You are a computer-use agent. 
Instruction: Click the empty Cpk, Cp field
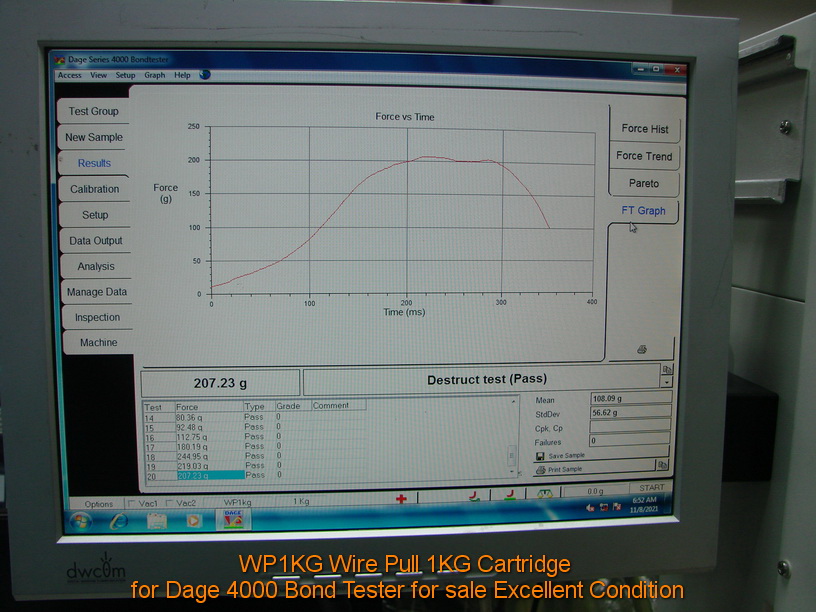(630, 426)
